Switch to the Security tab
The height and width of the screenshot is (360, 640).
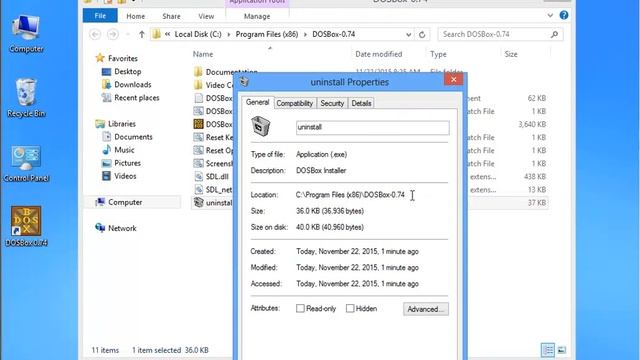tap(332, 103)
